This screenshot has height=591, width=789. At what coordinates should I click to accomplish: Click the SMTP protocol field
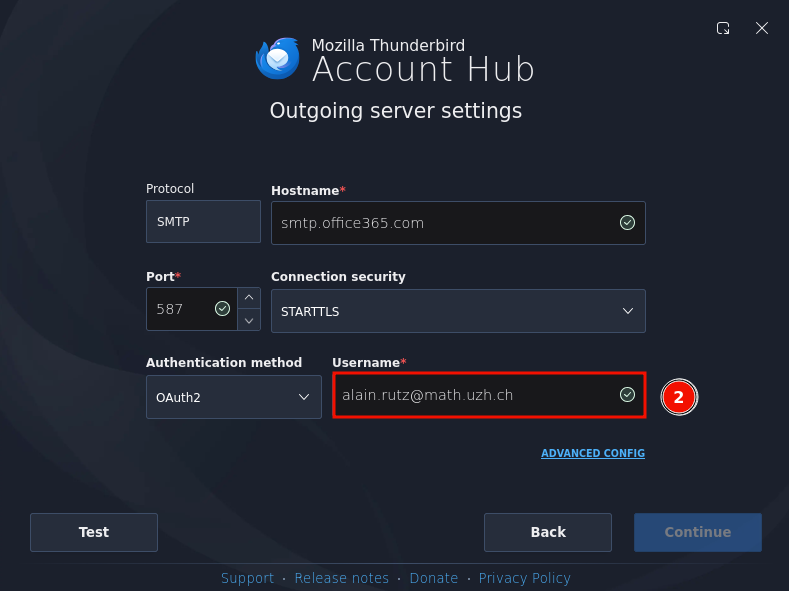[x=203, y=221]
